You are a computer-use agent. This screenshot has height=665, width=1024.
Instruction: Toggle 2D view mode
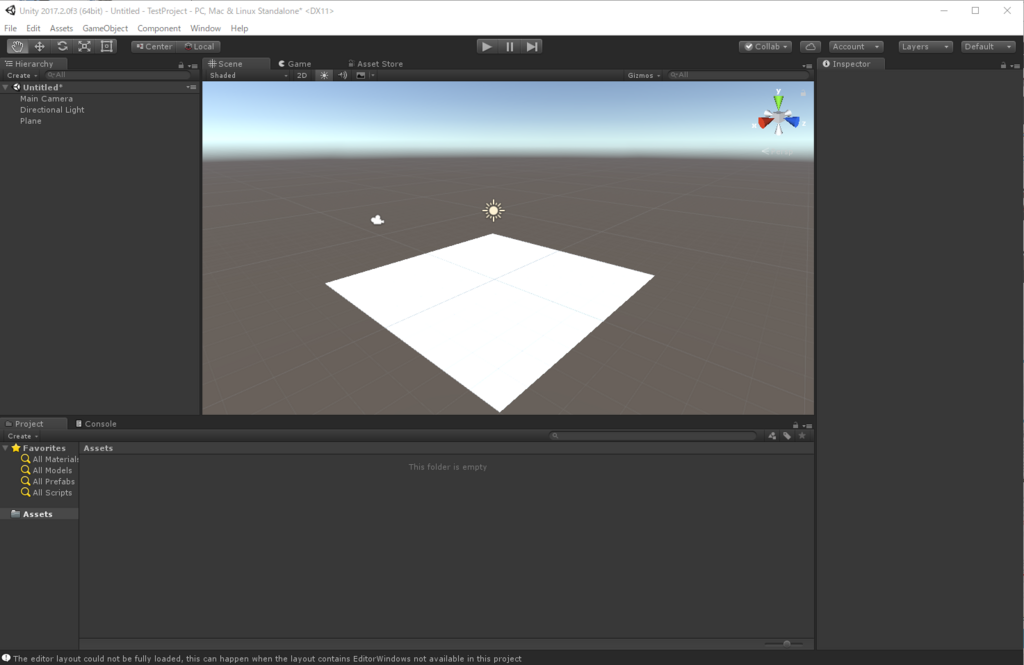(x=302, y=75)
